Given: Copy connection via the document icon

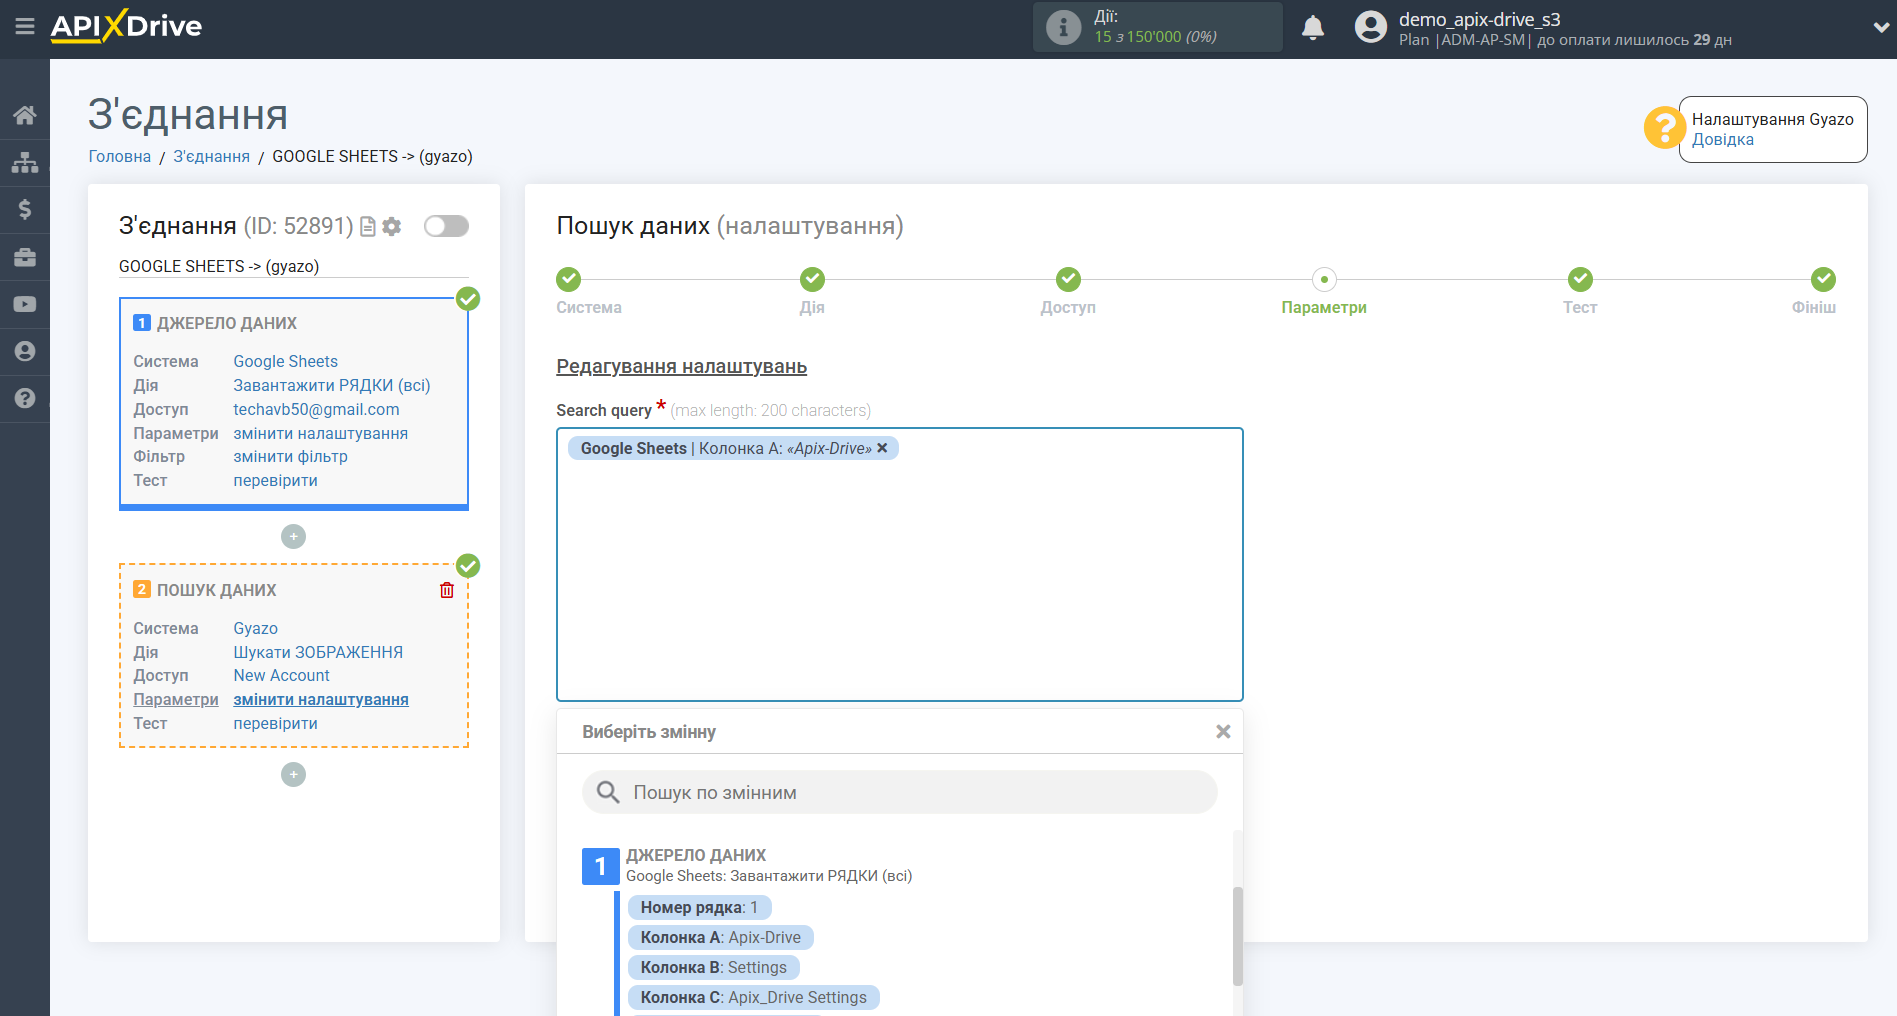Looking at the screenshot, I should pos(367,226).
